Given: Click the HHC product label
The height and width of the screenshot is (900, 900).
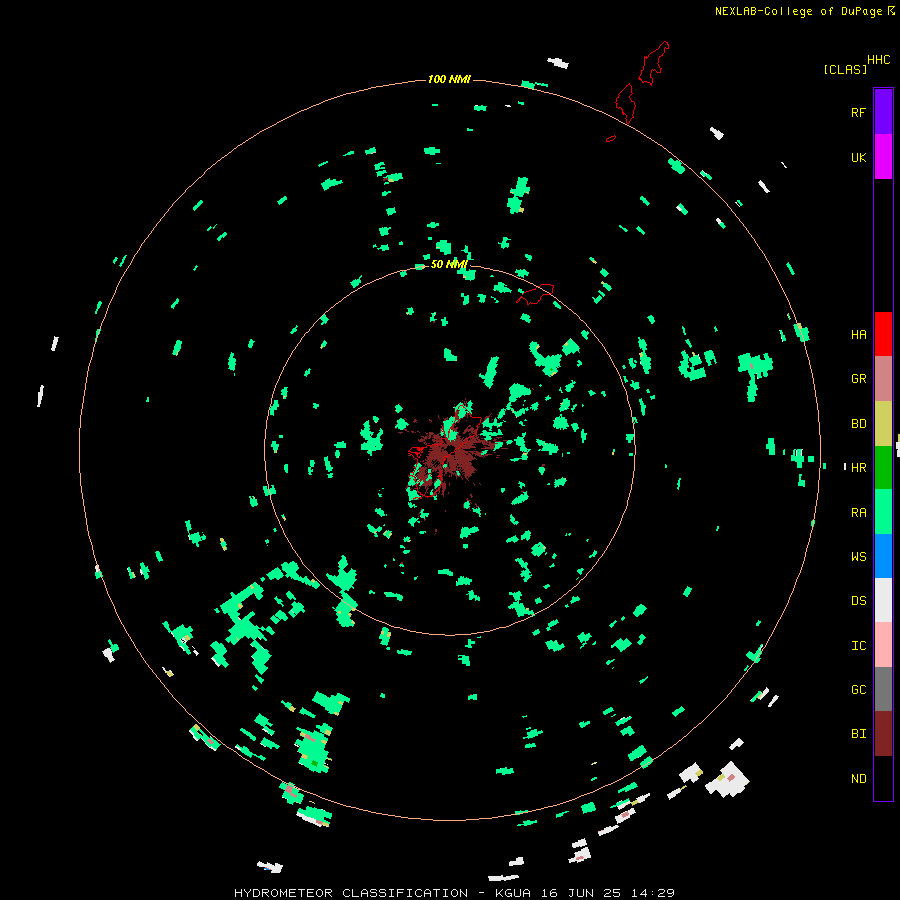Looking at the screenshot, I should click(878, 60).
